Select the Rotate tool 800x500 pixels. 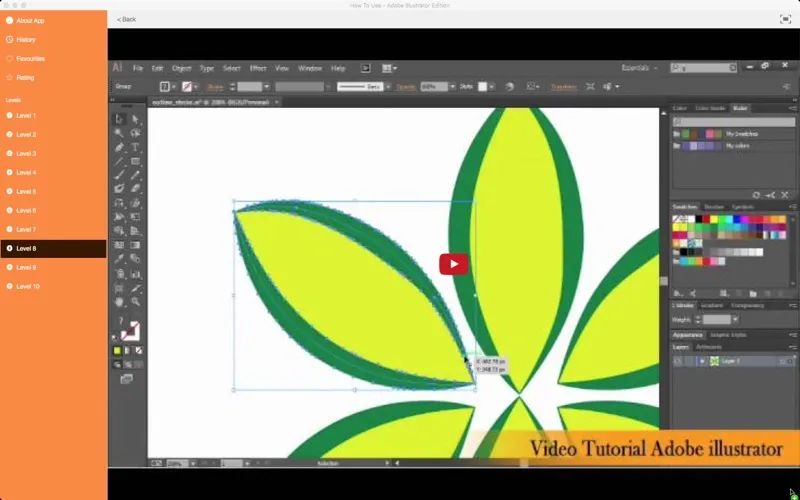point(119,203)
